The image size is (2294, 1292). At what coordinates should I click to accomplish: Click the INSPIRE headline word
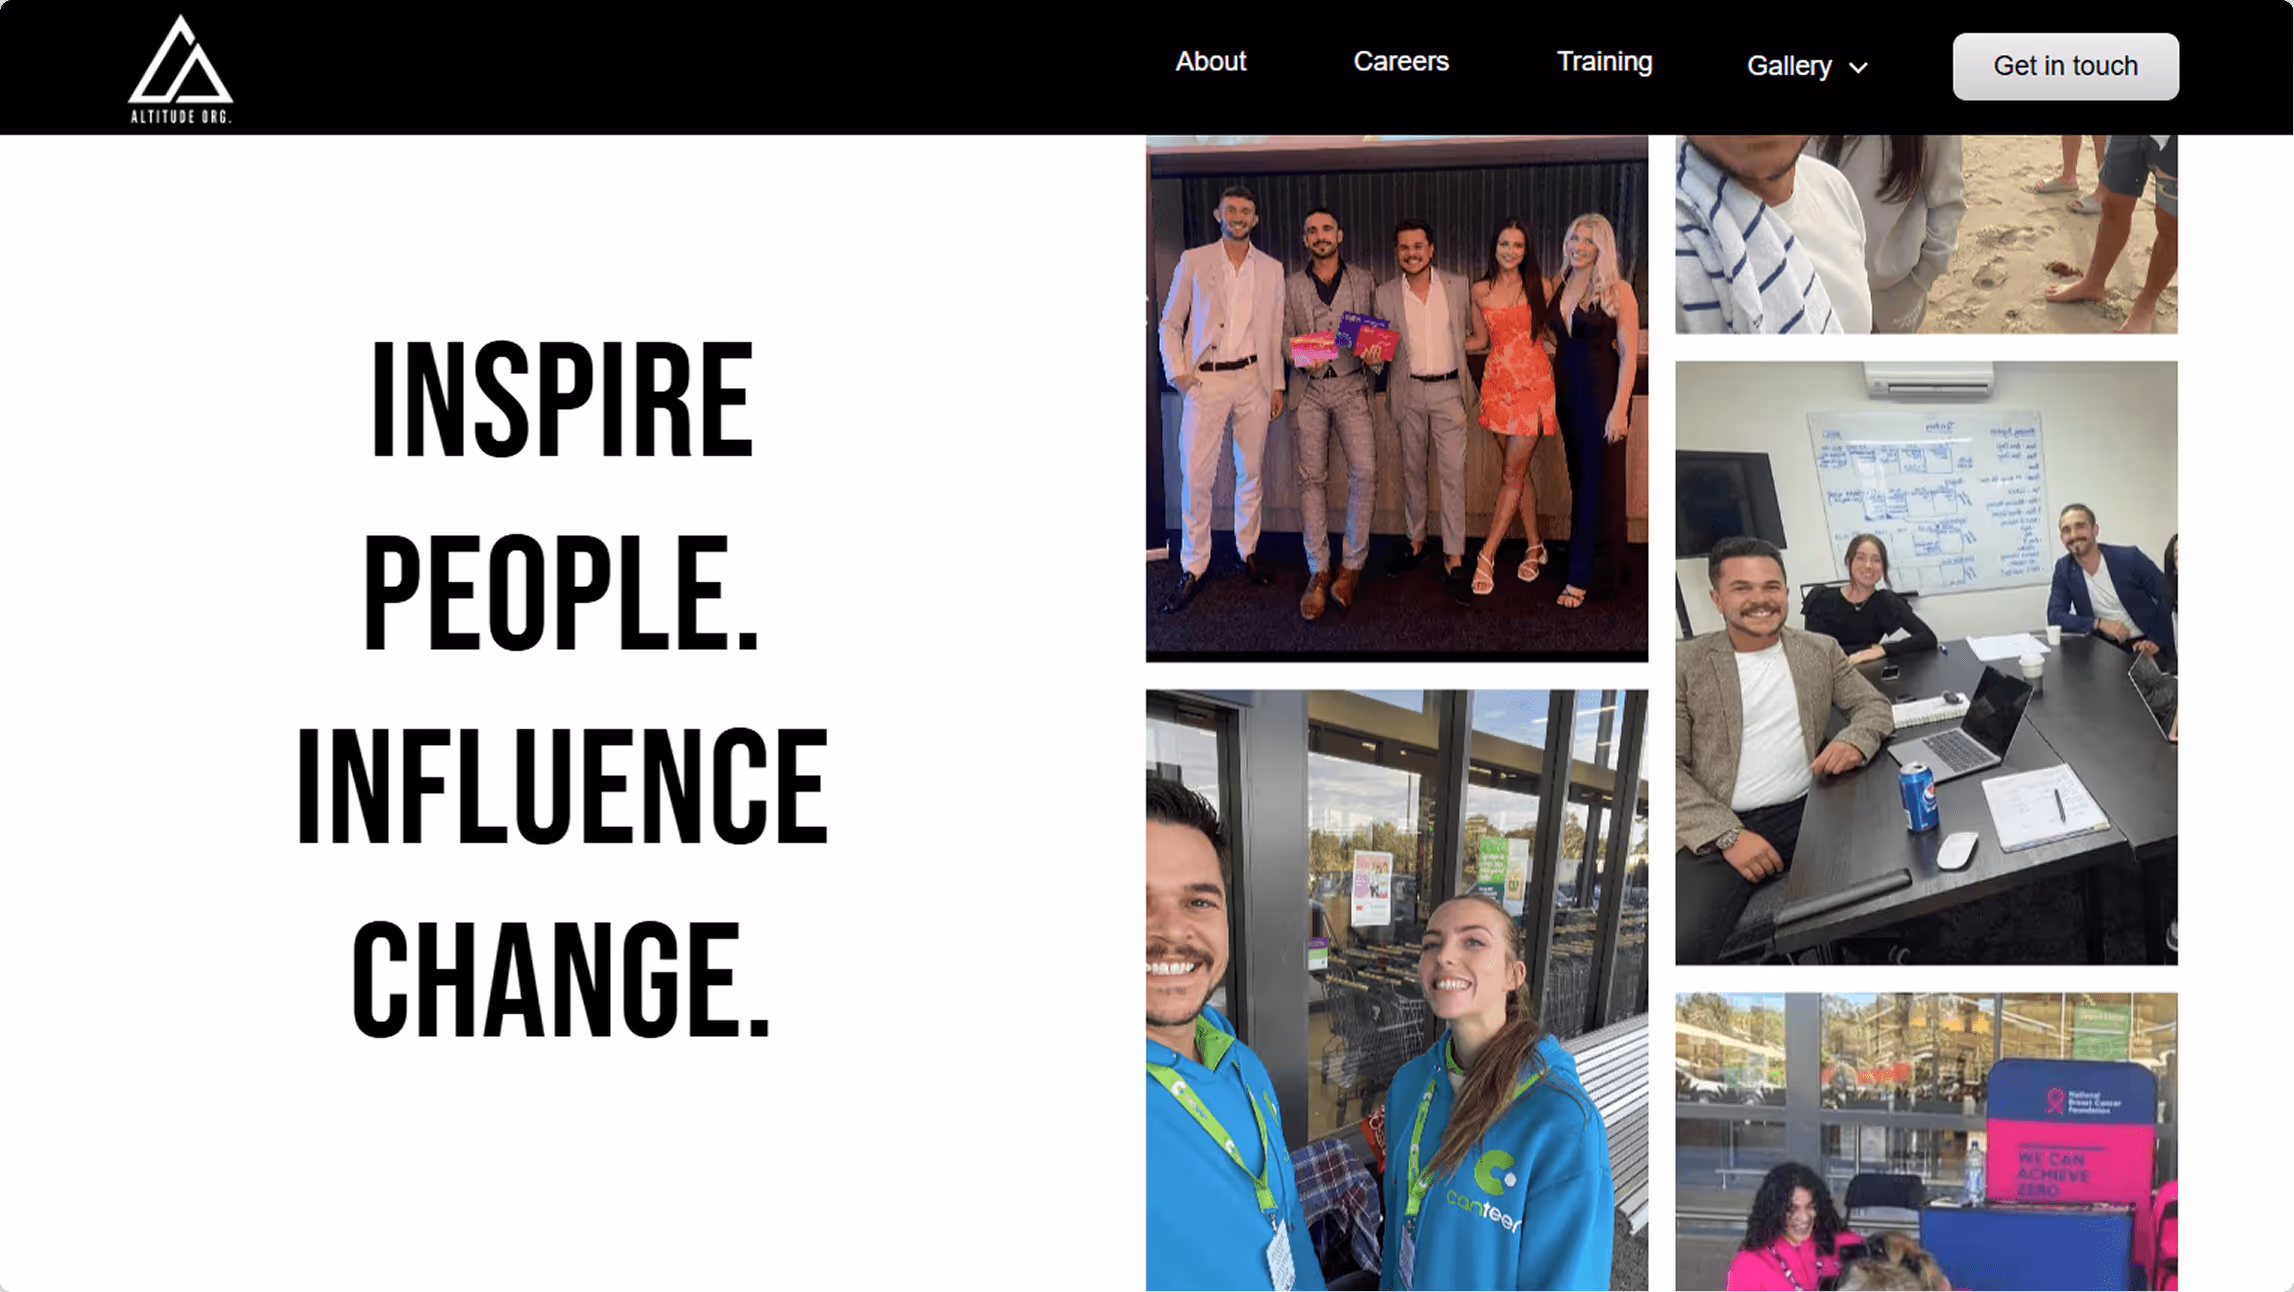coord(561,400)
